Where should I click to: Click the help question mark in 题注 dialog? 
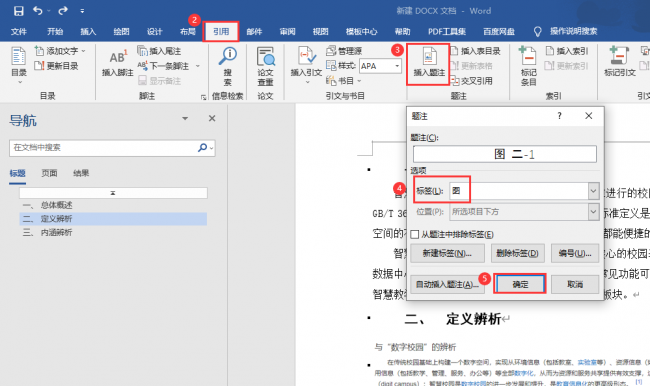tap(559, 116)
